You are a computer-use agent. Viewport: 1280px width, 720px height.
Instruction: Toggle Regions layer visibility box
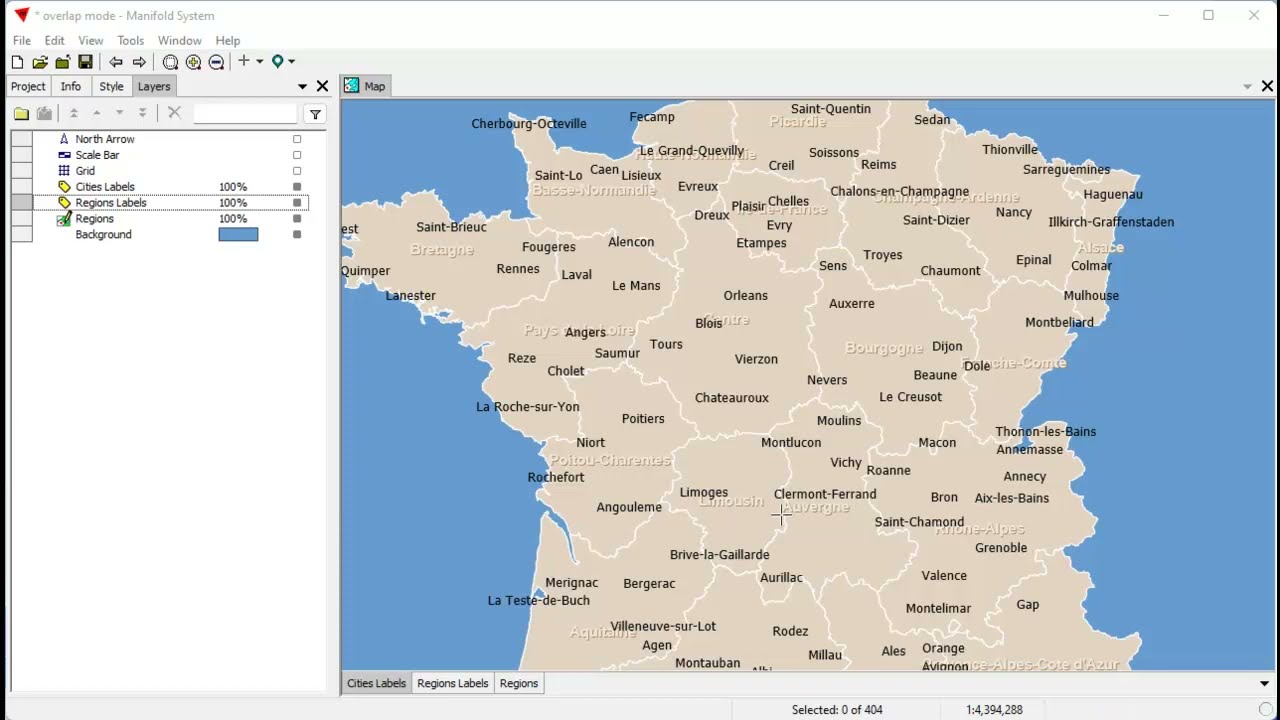297,219
